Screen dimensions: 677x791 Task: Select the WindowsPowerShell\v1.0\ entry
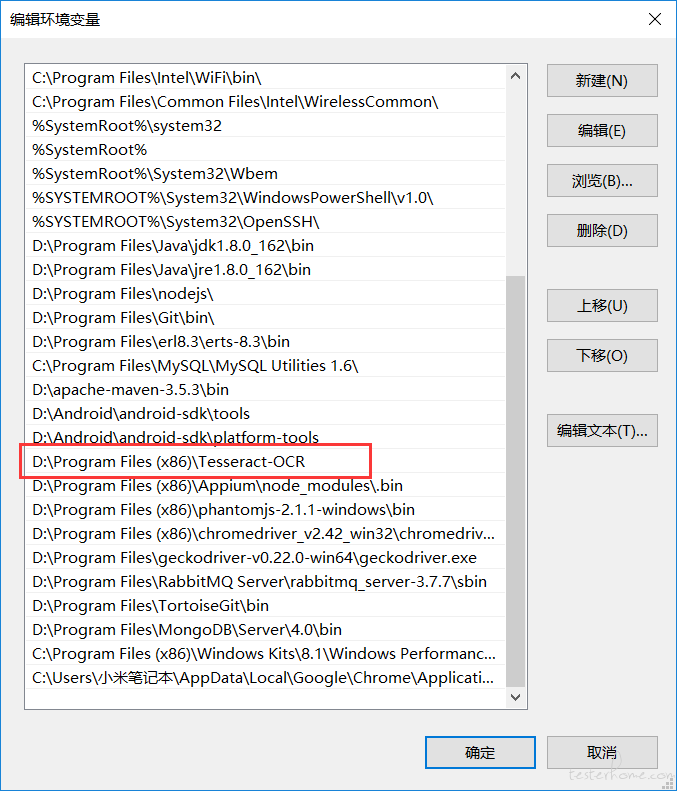pyautogui.click(x=265, y=198)
